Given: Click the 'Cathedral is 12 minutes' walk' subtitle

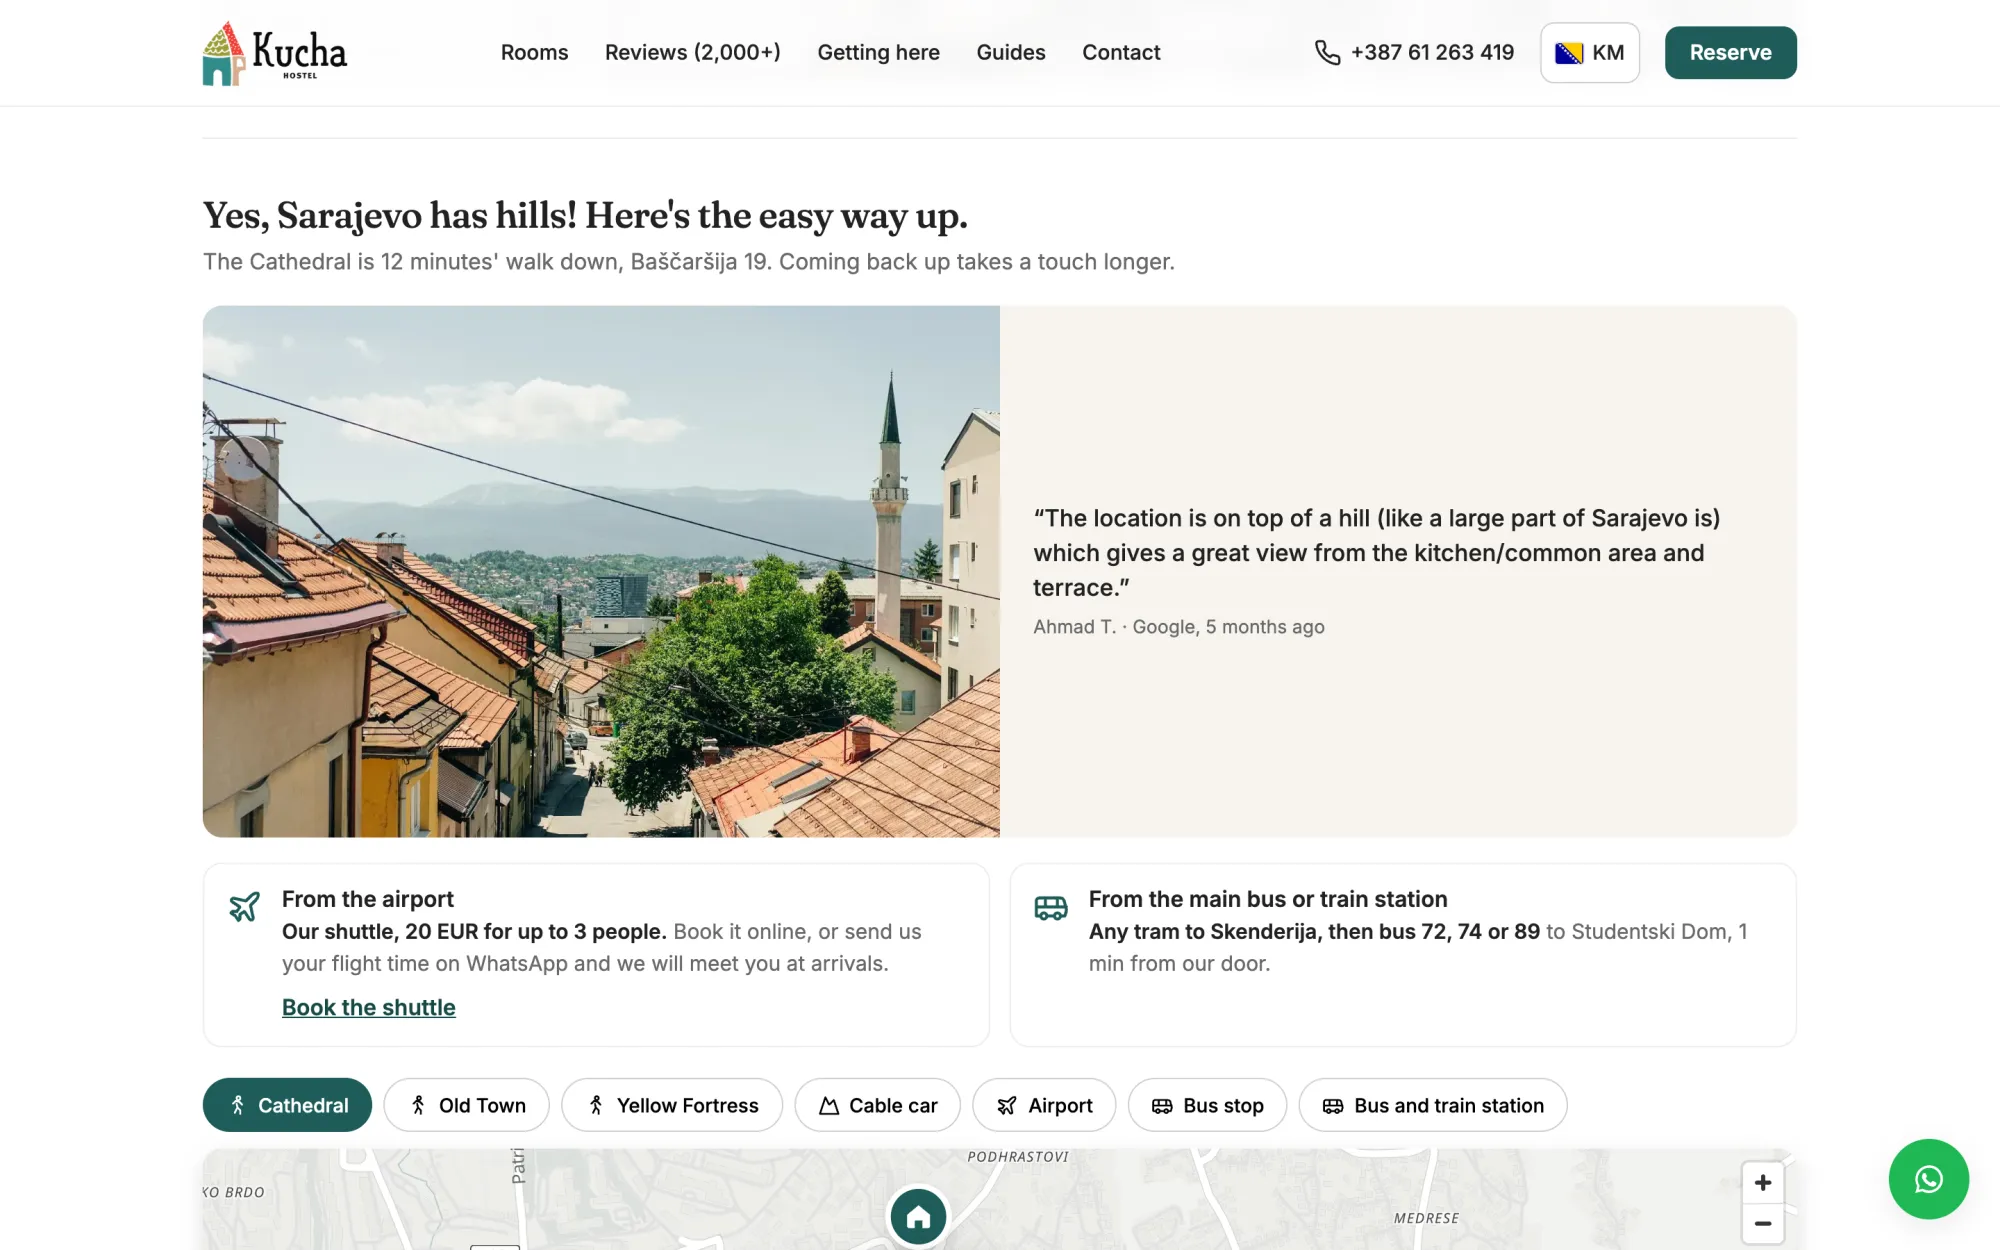Looking at the screenshot, I should click(689, 262).
